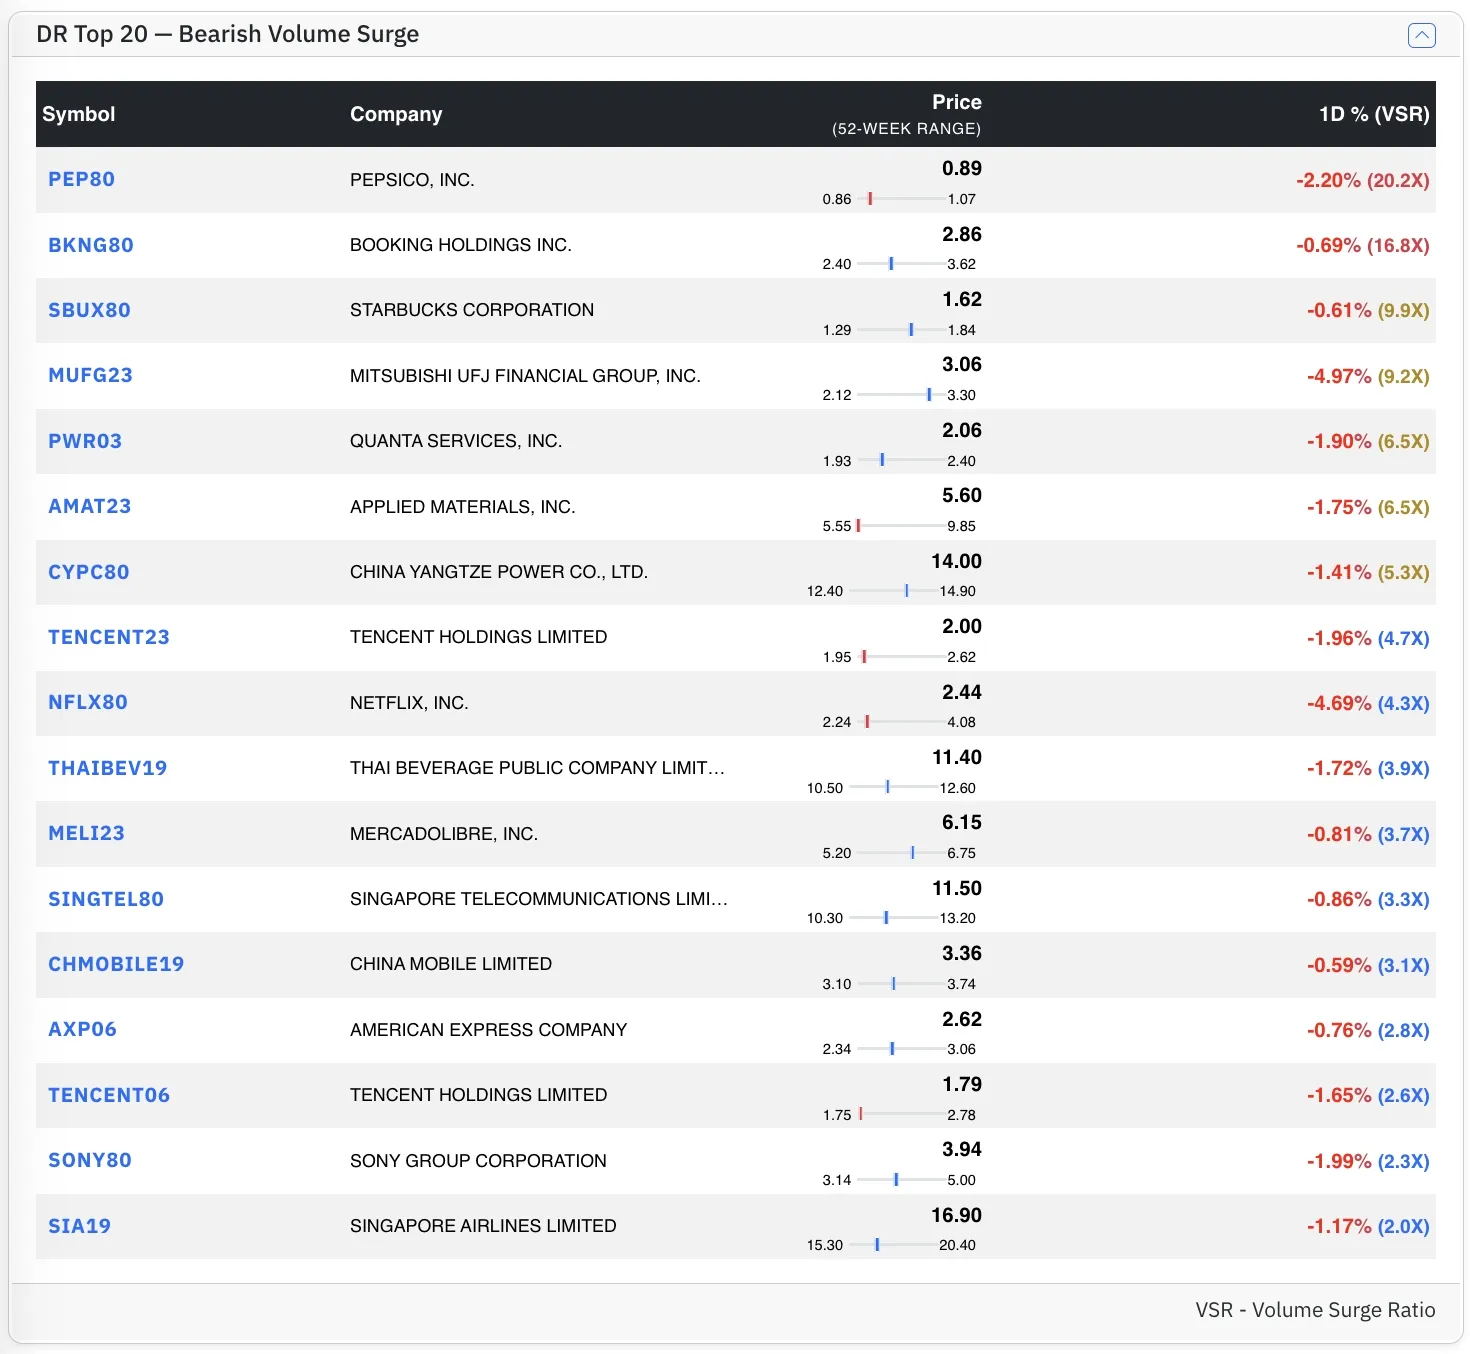Click the Symbol column header
Viewport: 1470px width, 1354px height.
point(78,114)
